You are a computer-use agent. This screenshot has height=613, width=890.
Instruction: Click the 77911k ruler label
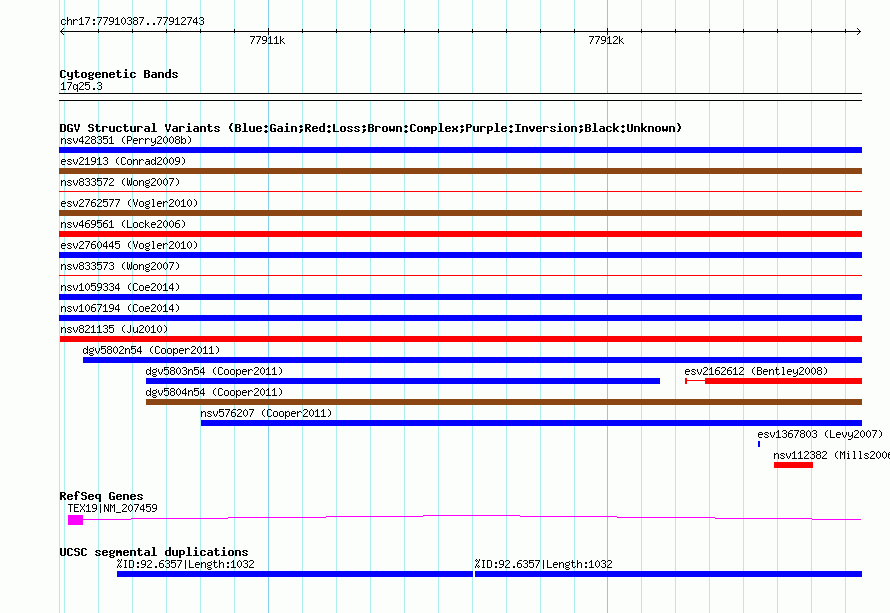pyautogui.click(x=267, y=40)
